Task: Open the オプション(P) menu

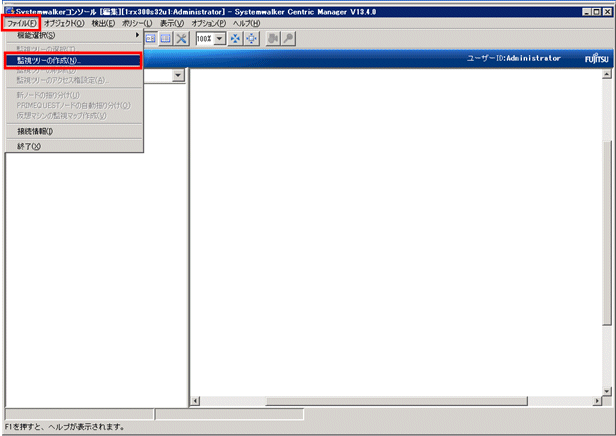Action: point(209,24)
